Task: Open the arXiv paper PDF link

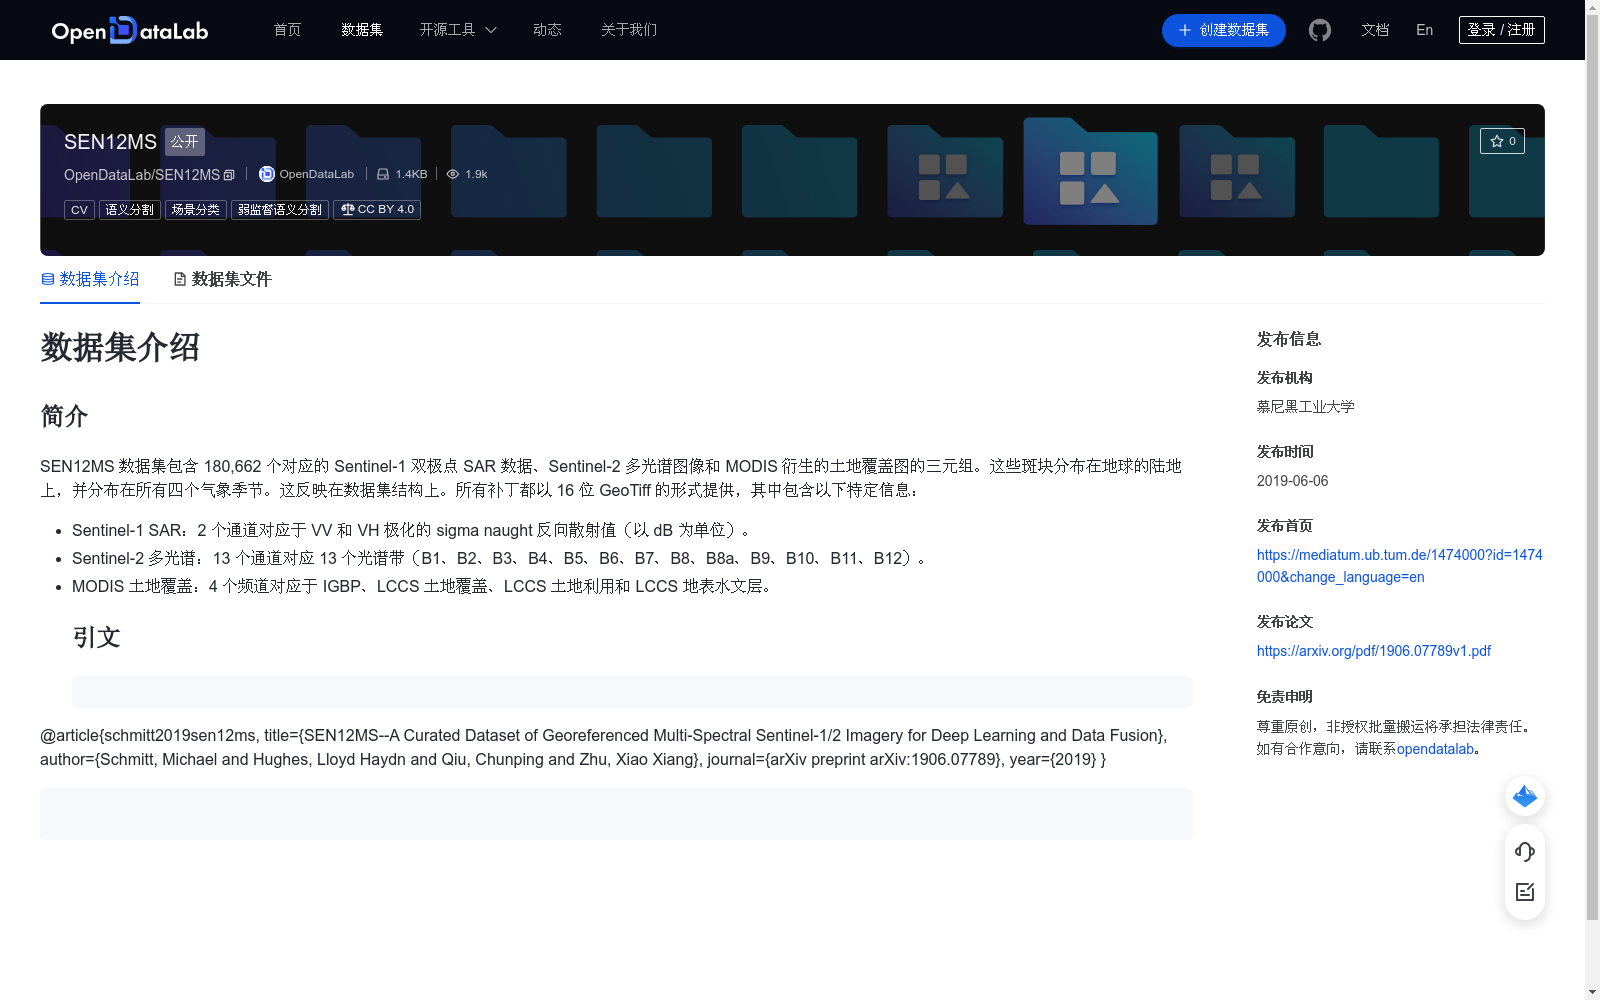Action: point(1373,650)
